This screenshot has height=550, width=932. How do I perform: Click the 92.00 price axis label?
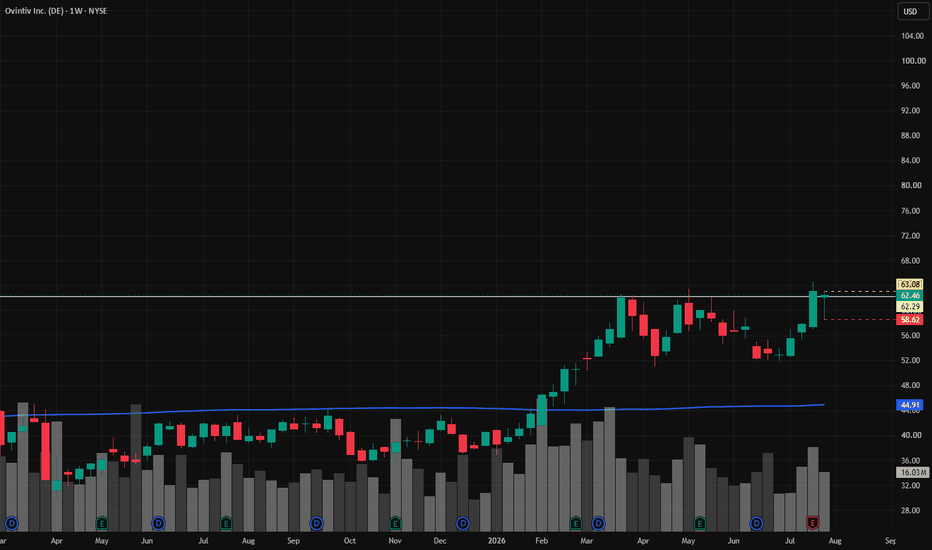tap(910, 111)
